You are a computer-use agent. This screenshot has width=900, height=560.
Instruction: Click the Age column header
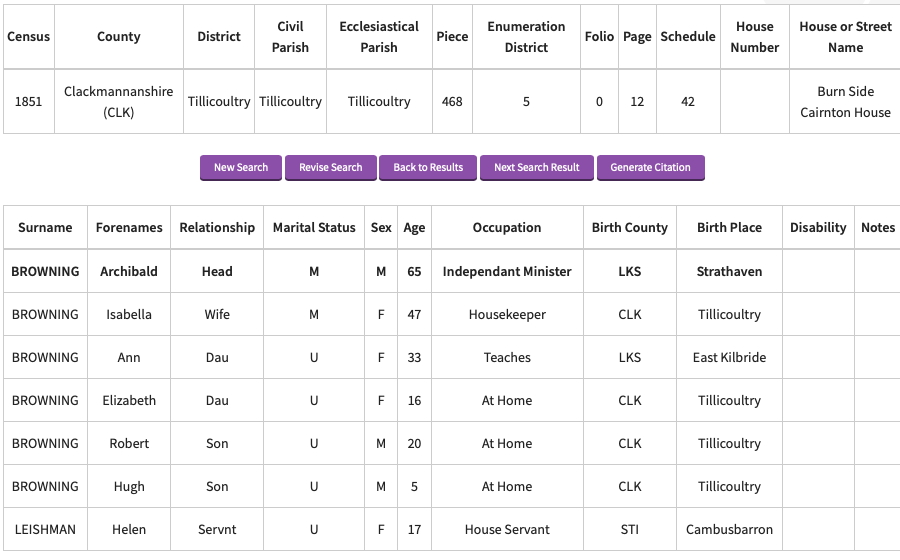(x=414, y=227)
